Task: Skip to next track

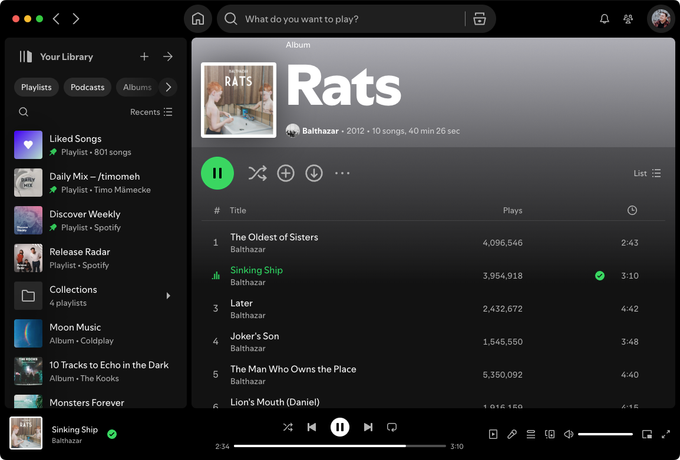Action: (x=368, y=427)
